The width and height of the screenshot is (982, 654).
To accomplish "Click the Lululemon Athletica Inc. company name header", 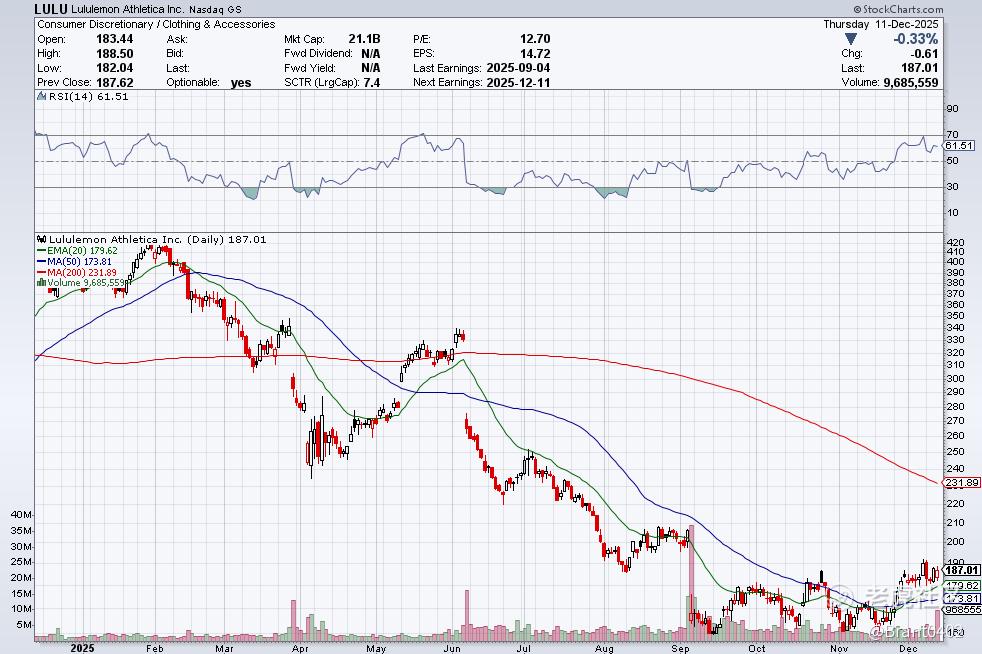I will click(x=128, y=9).
